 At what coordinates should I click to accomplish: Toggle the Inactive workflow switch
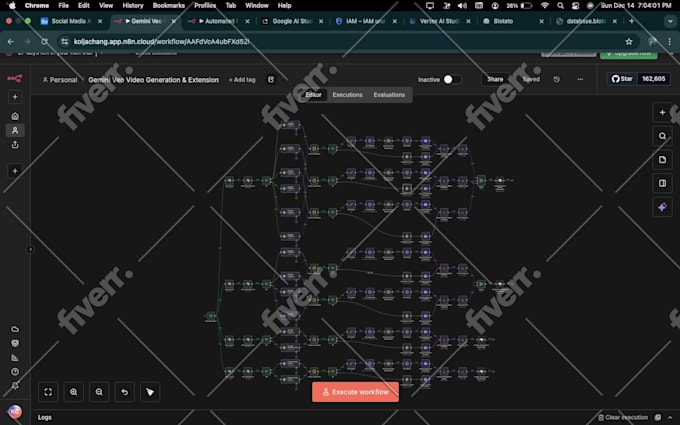pyautogui.click(x=452, y=79)
